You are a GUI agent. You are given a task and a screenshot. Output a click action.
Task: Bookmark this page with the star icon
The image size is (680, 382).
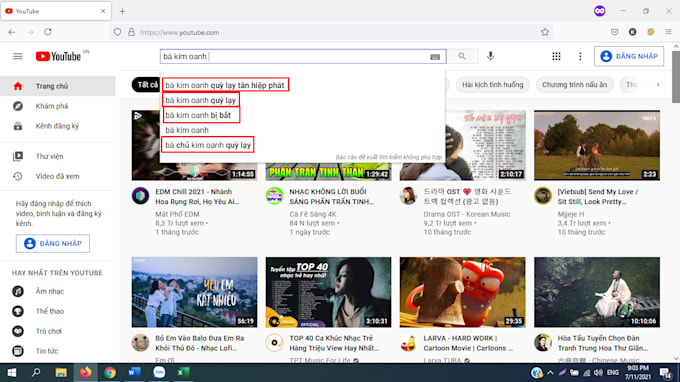coord(545,32)
